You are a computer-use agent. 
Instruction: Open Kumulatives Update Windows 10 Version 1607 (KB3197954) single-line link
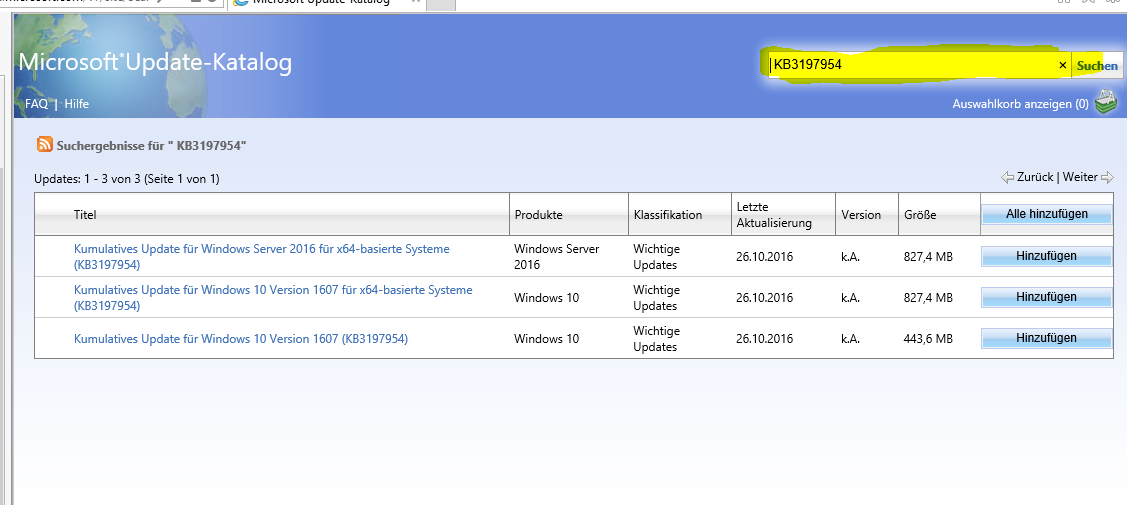pos(241,338)
